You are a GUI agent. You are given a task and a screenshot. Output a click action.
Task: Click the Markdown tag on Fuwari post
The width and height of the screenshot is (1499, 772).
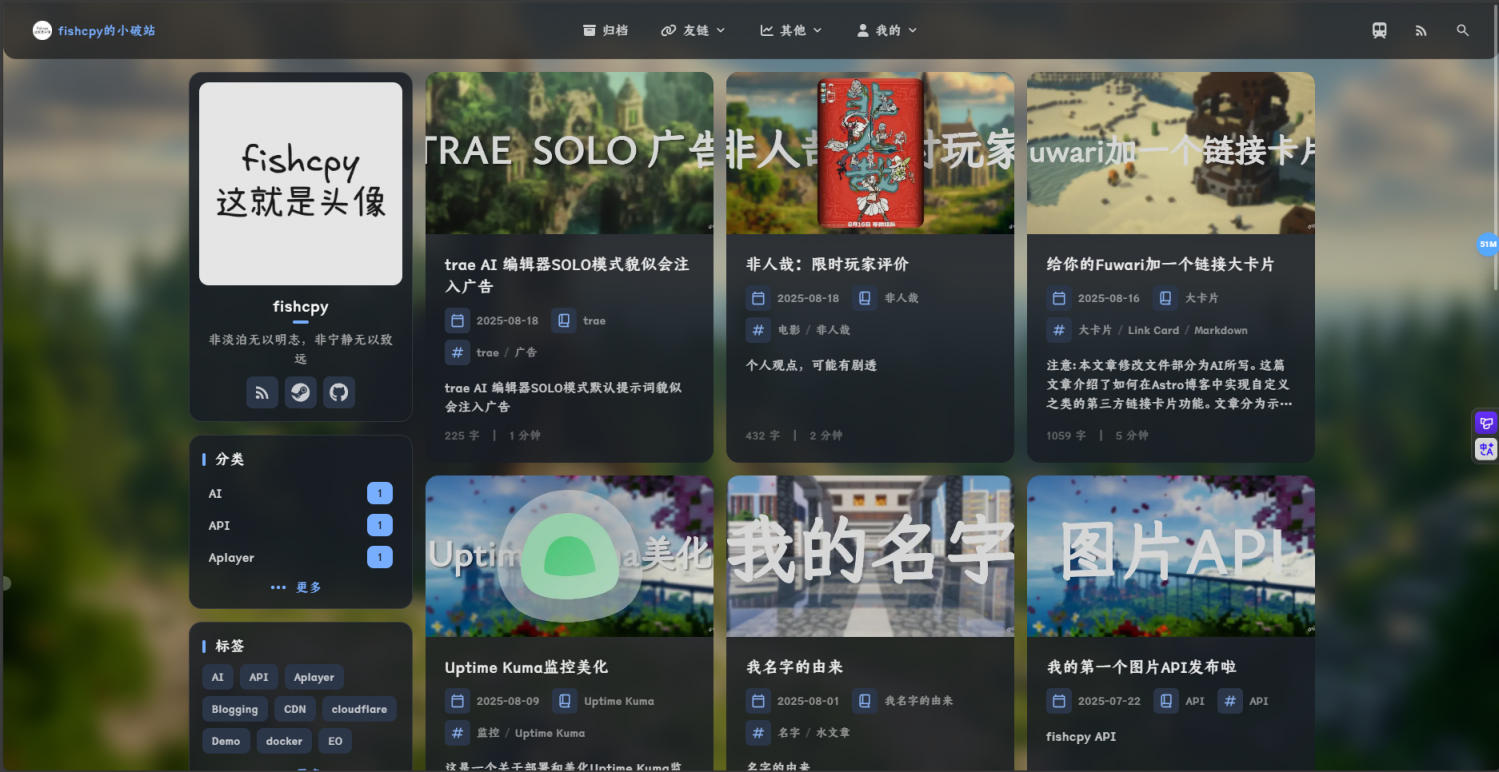point(1221,330)
